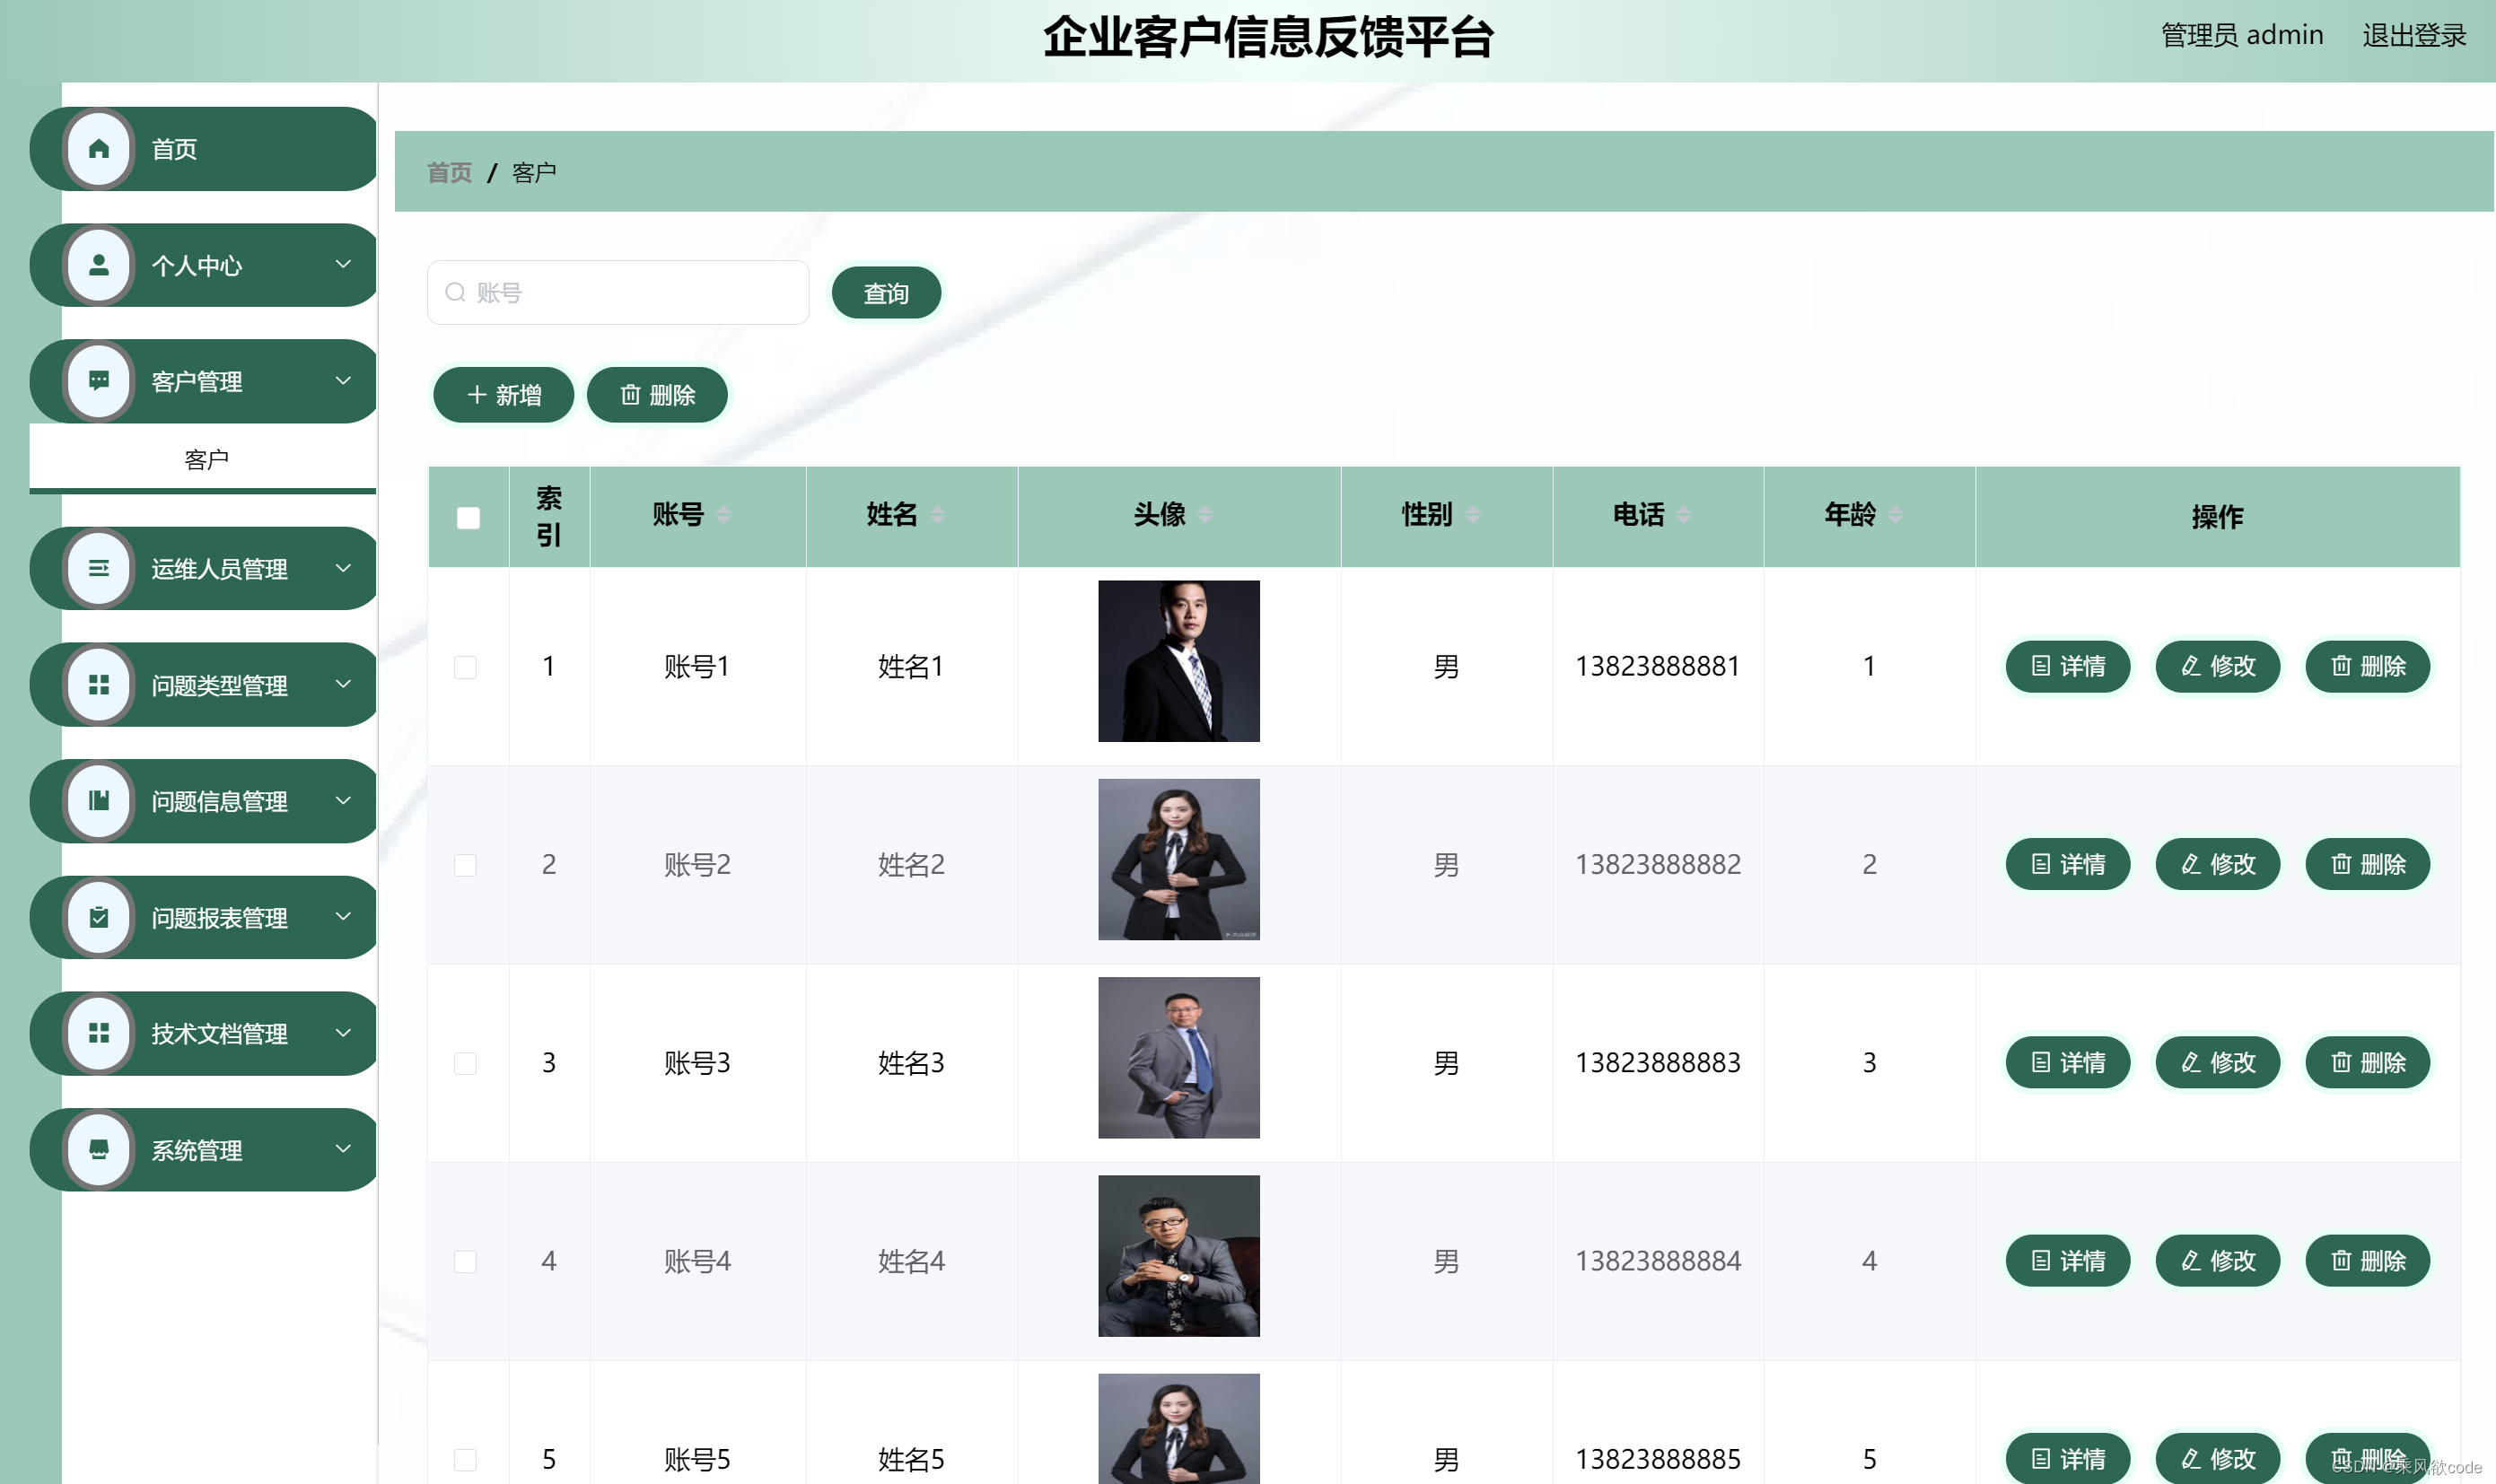Image resolution: width=2496 pixels, height=1484 pixels.
Task: Click 退出登录 to log out
Action: coord(2413,36)
